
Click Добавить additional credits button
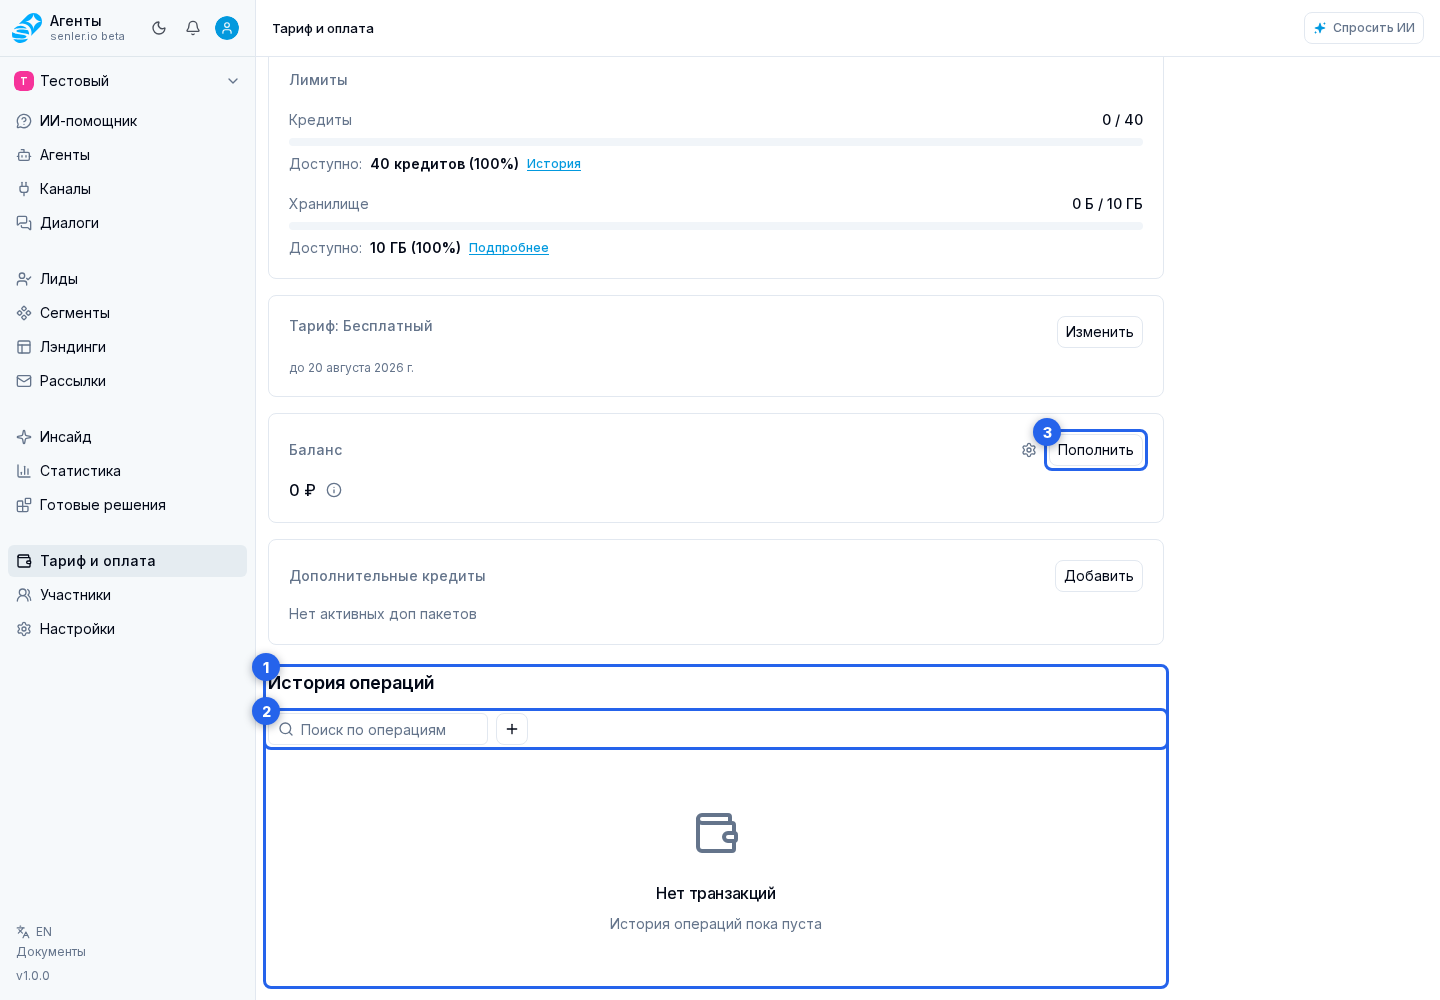point(1099,576)
